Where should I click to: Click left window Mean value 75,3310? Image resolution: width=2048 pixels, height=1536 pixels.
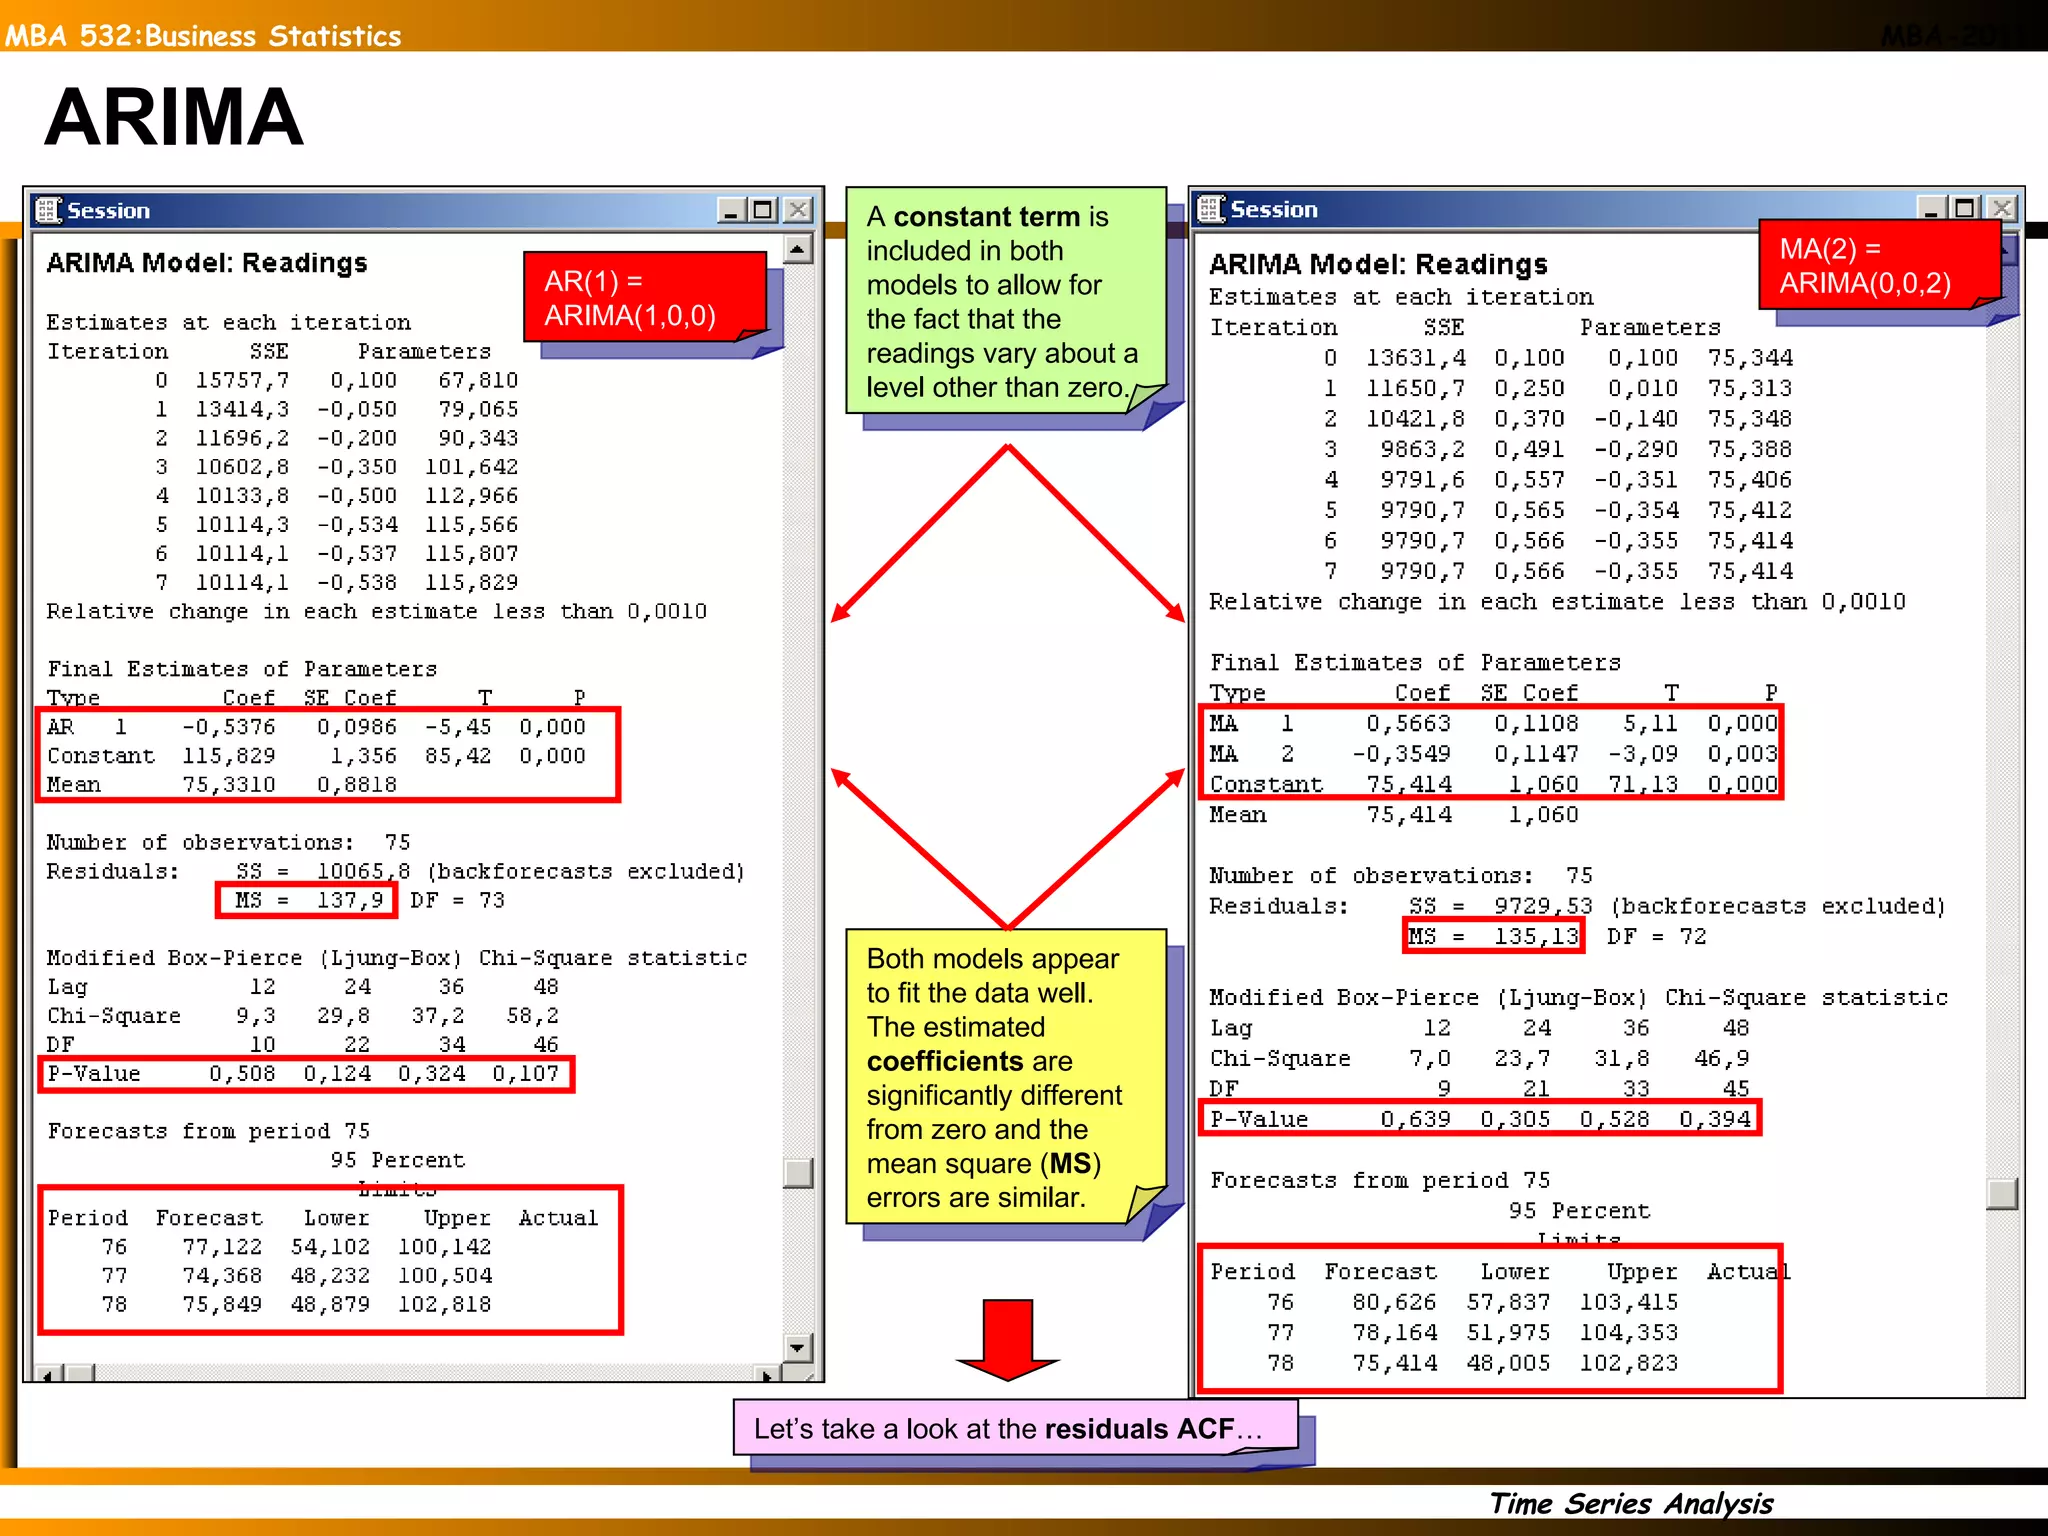pos(228,785)
